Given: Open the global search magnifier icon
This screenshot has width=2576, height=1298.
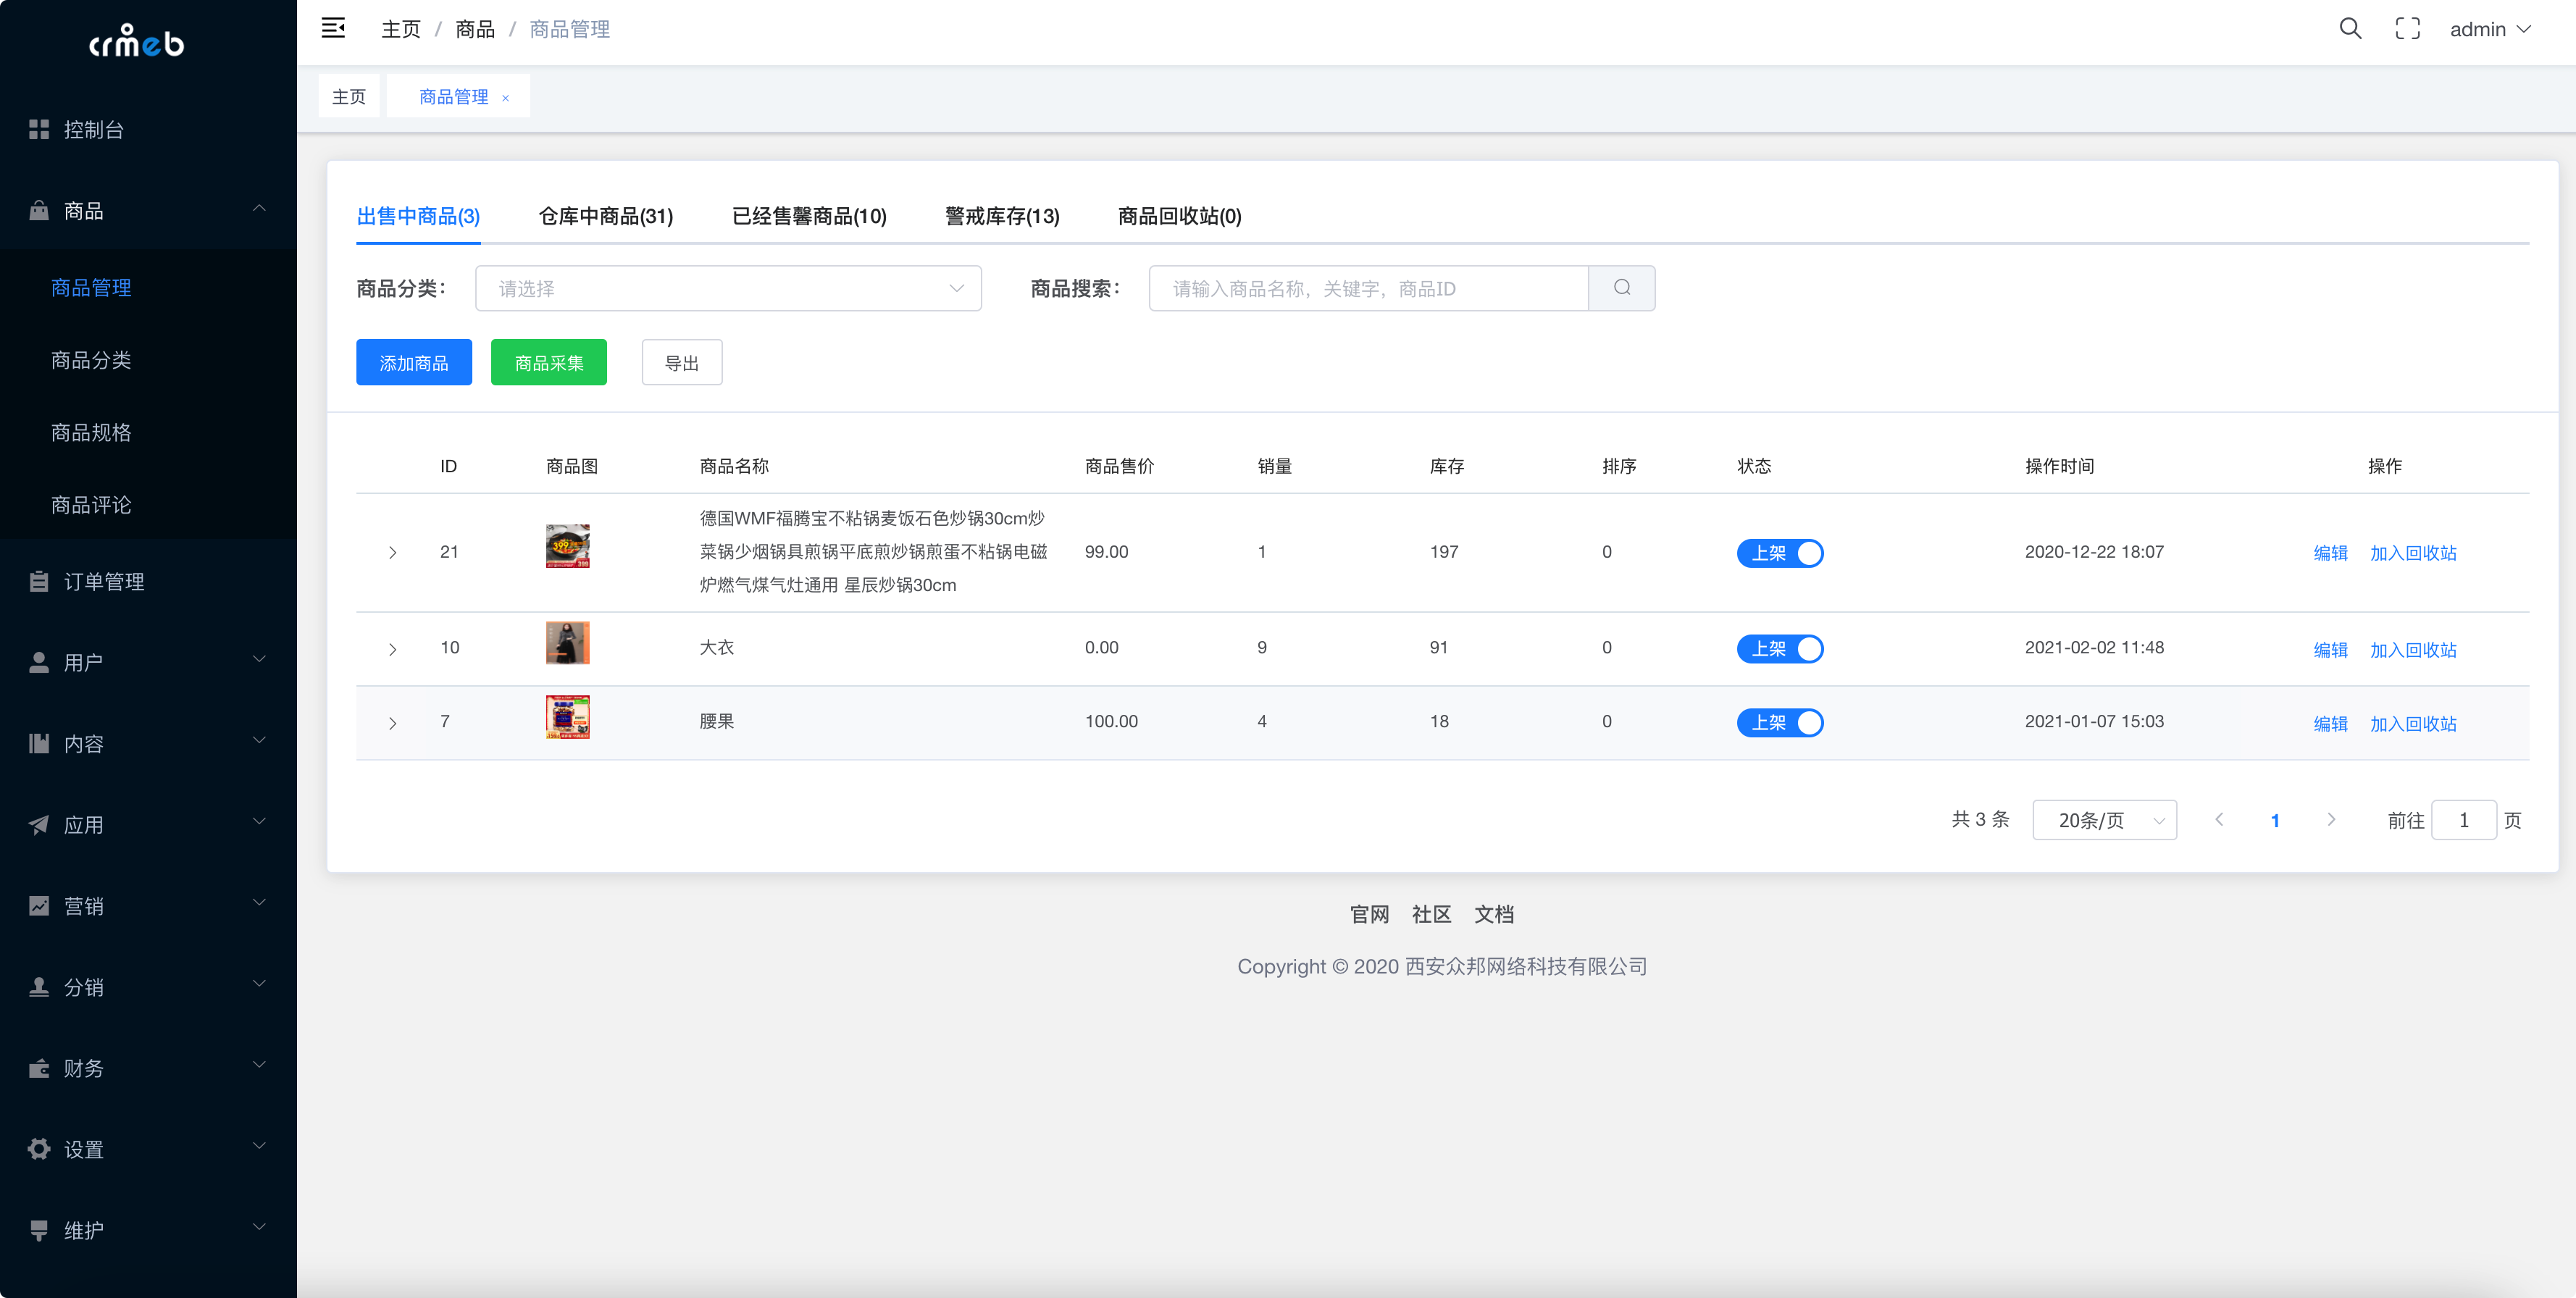Looking at the screenshot, I should [2349, 28].
